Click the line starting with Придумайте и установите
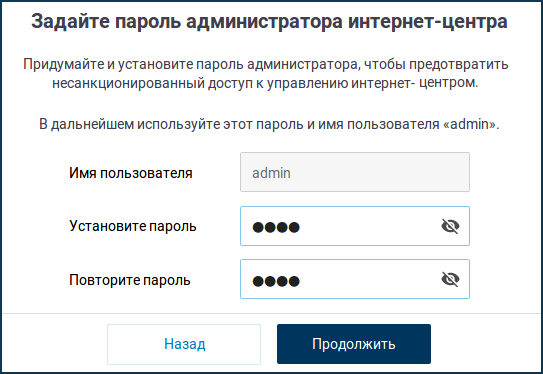543x374 pixels. coord(266,64)
